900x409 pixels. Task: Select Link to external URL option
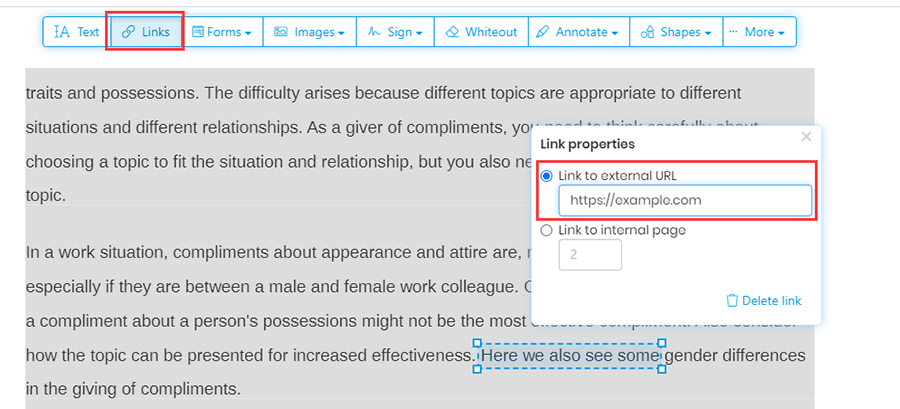[546, 176]
